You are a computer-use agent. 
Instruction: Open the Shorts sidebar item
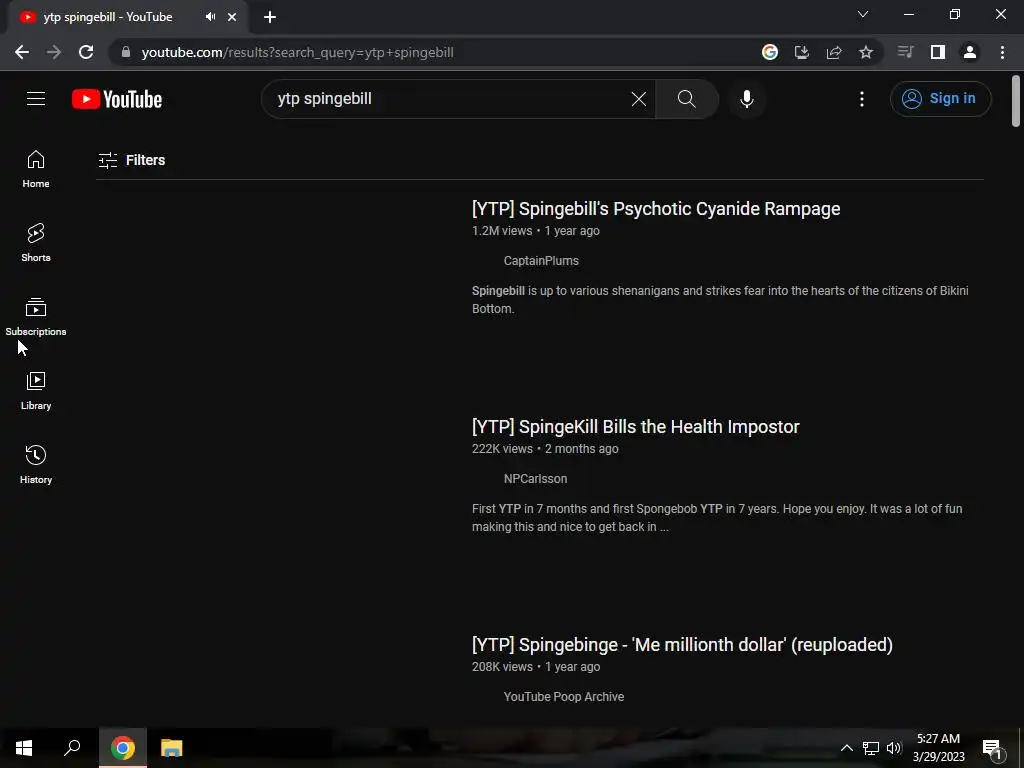point(36,243)
